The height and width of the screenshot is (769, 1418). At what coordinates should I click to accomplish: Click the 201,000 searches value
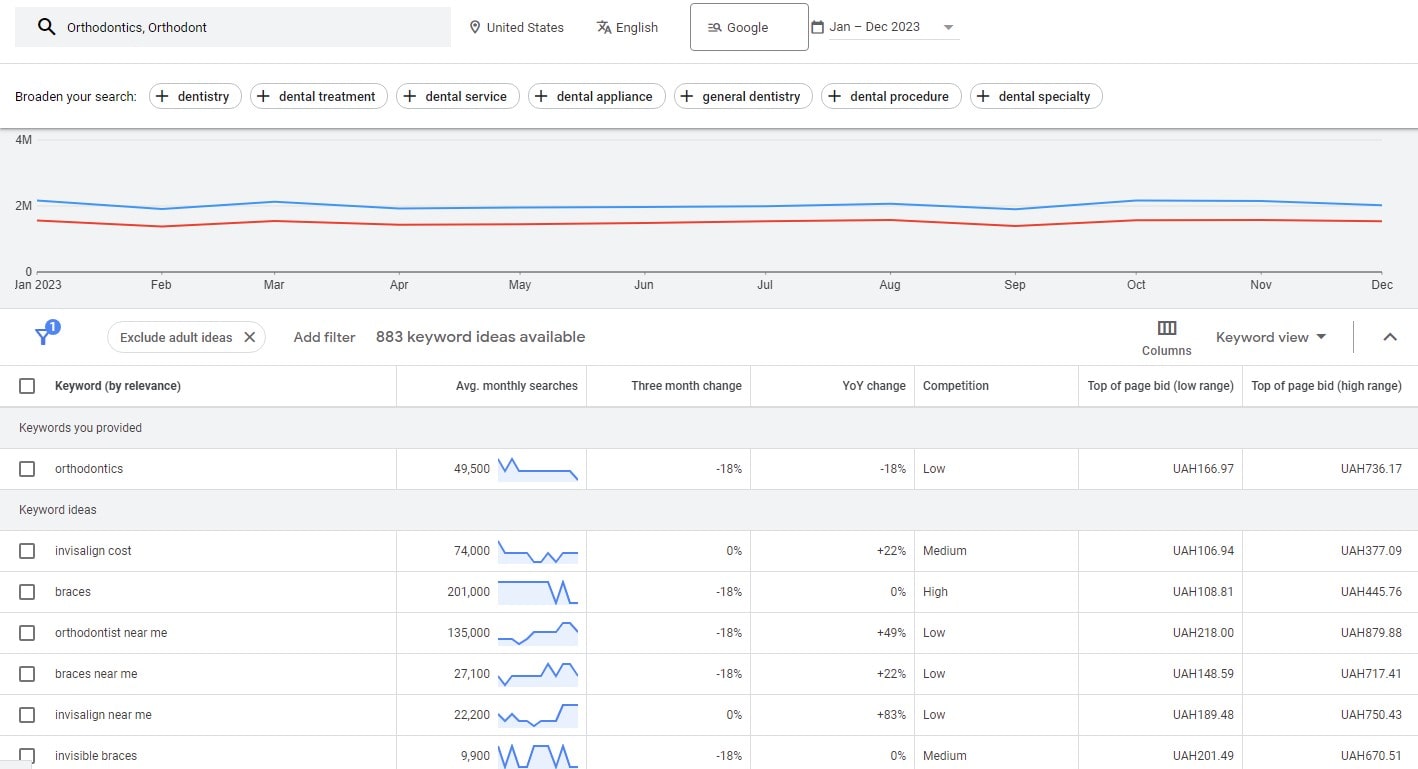coord(469,592)
